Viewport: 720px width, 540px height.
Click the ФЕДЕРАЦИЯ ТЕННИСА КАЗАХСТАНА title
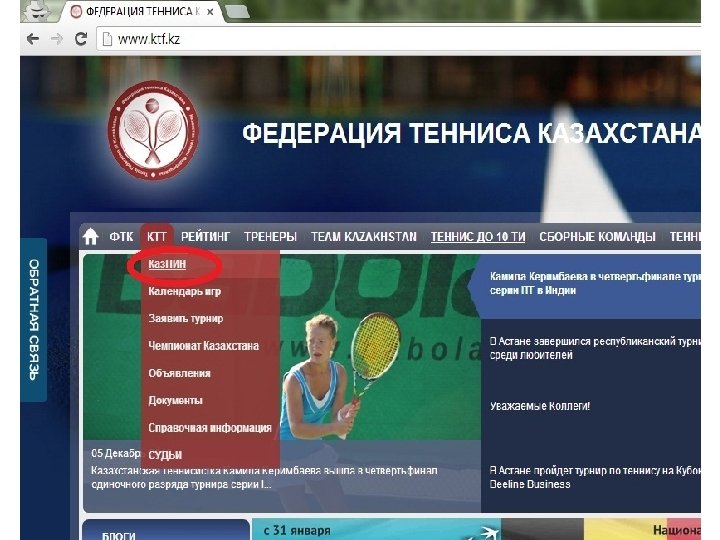[x=471, y=133]
